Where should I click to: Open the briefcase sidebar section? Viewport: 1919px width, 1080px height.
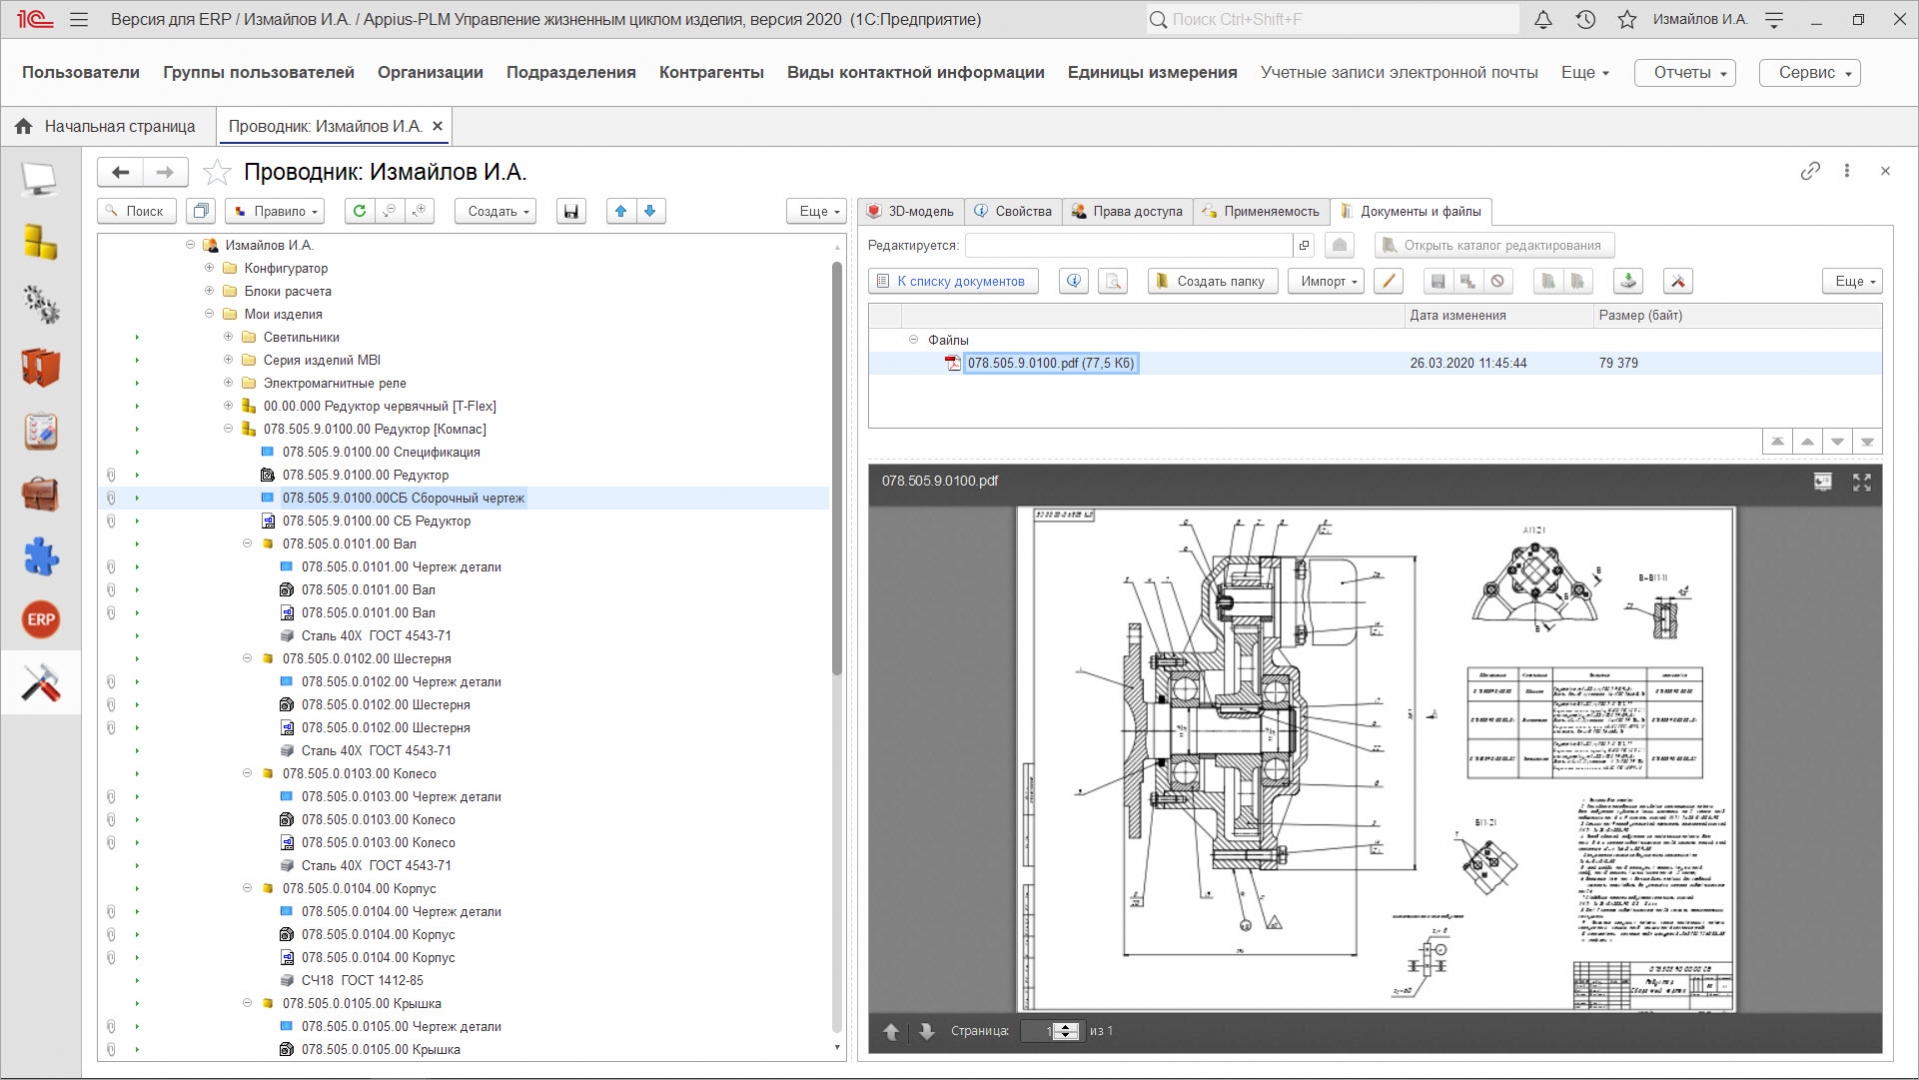tap(40, 494)
